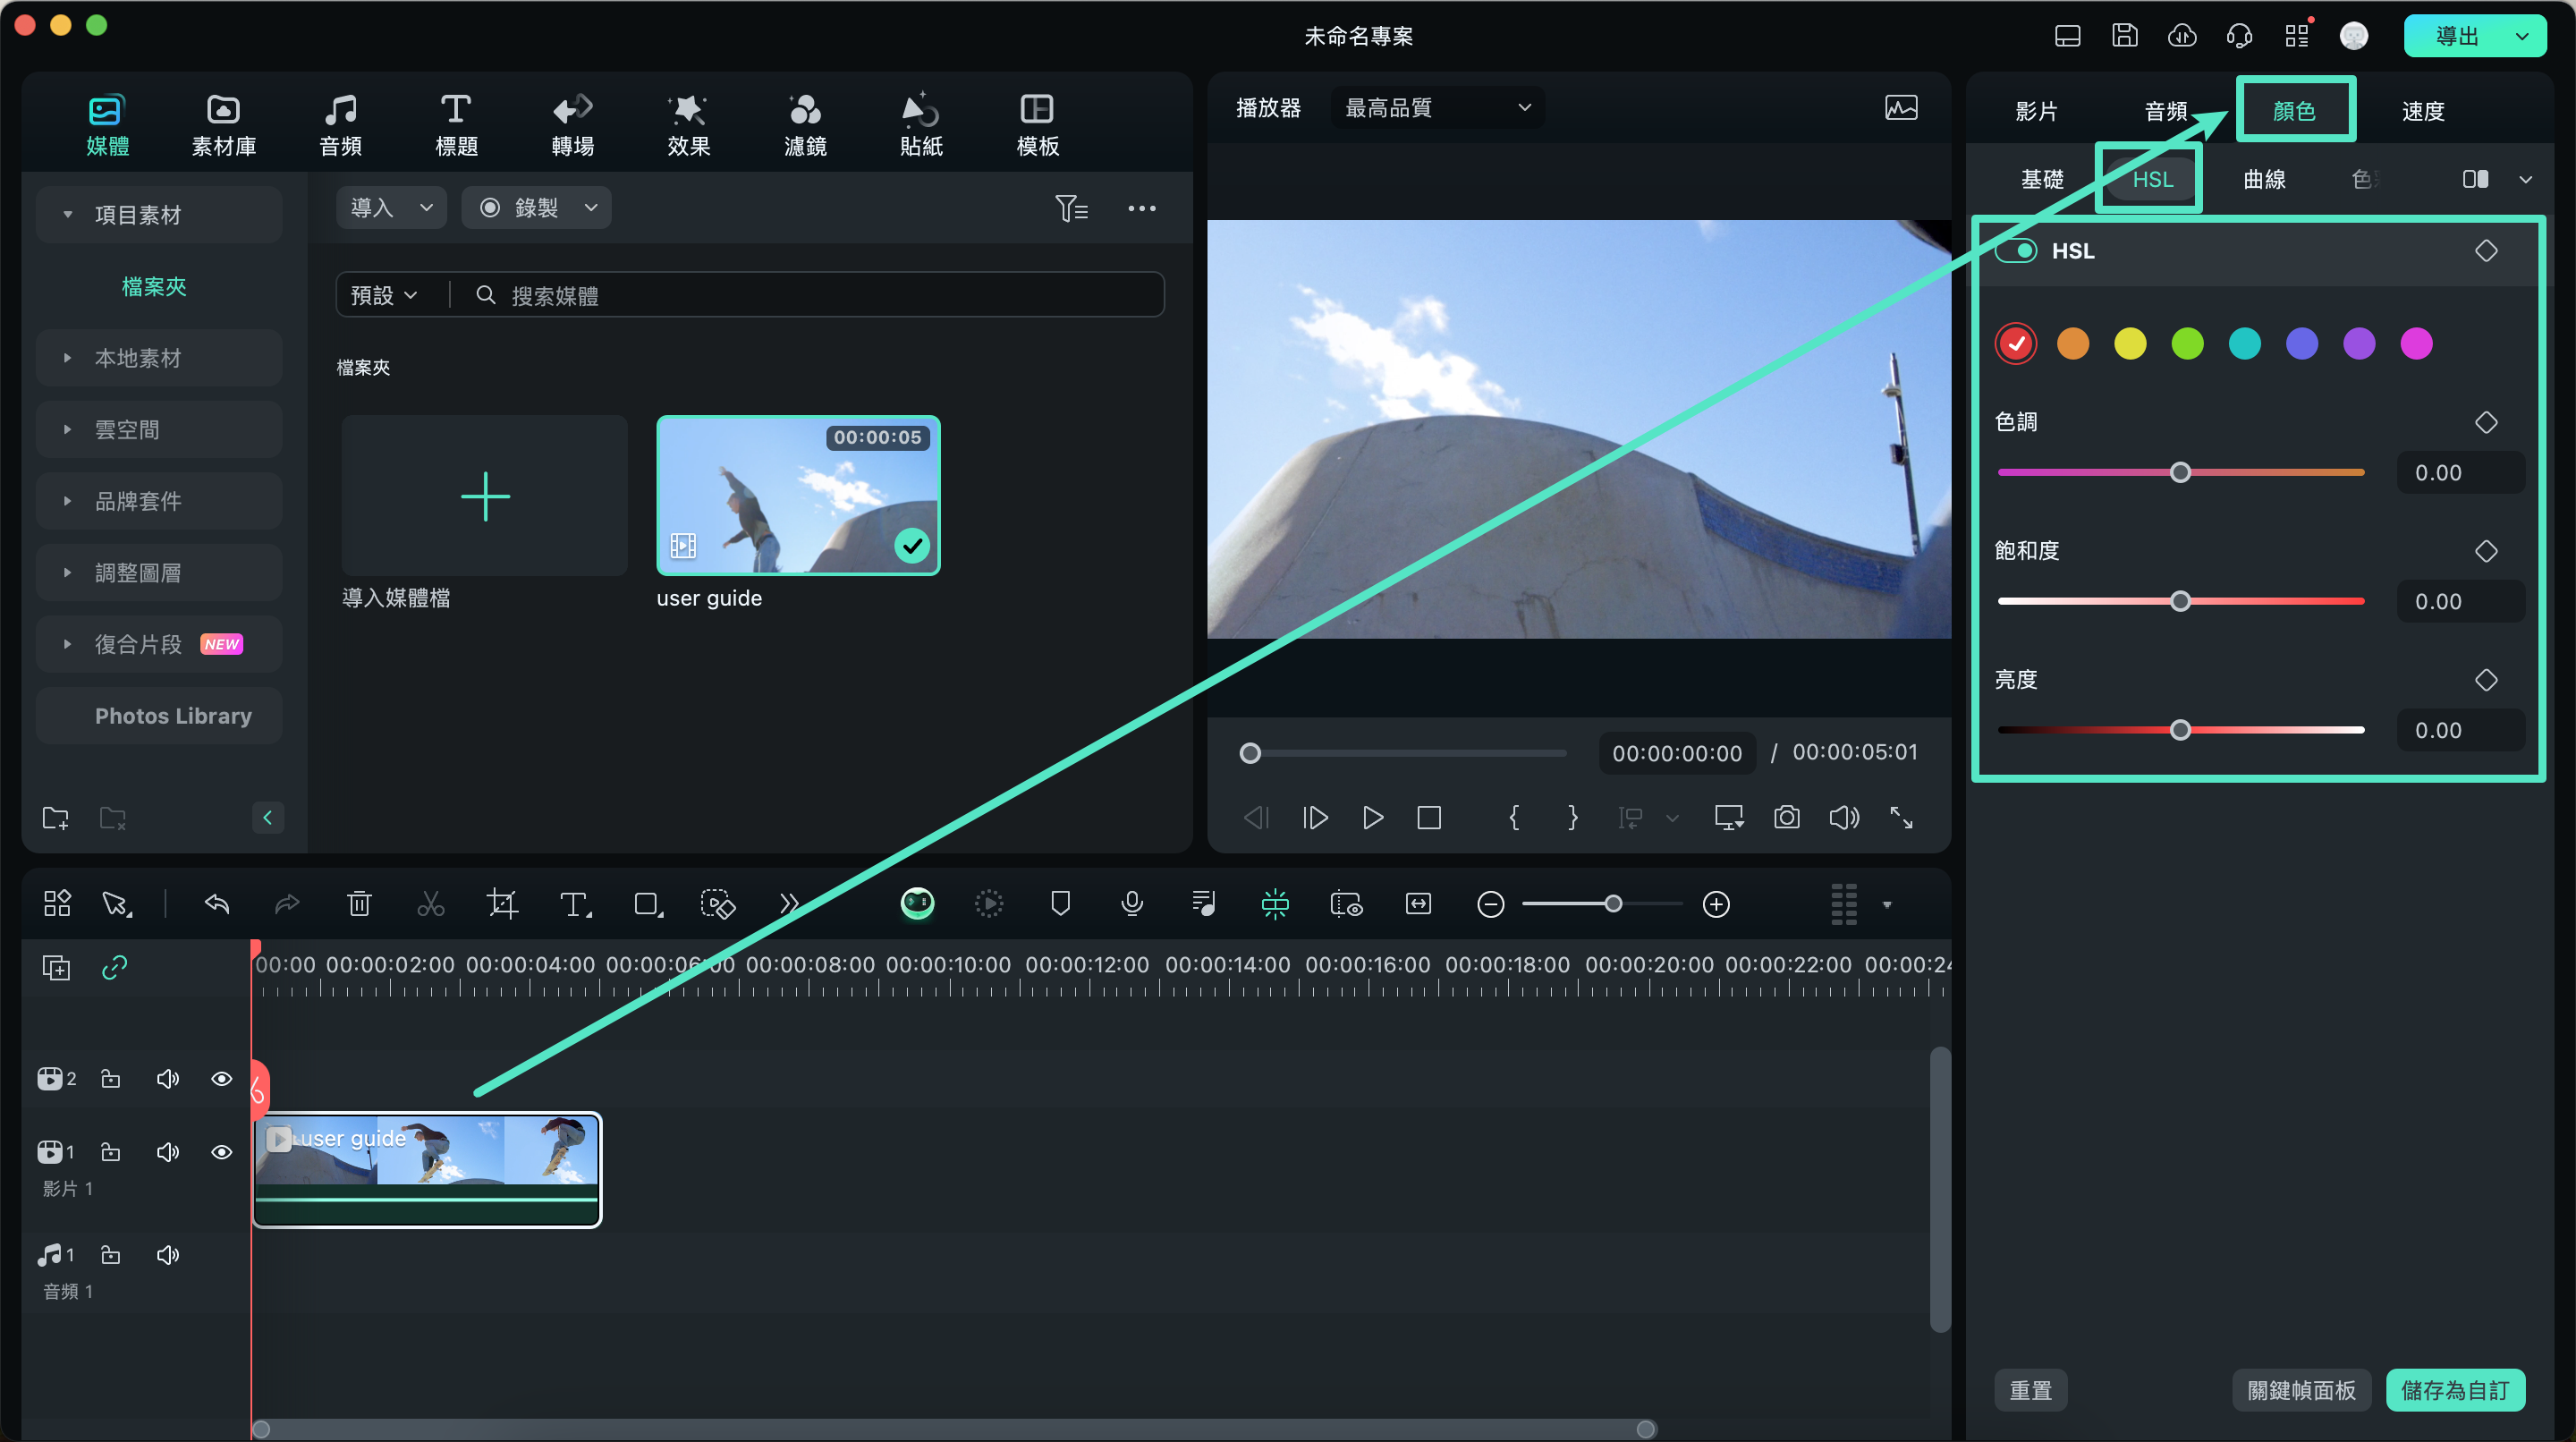This screenshot has width=2576, height=1442.
Task: Enable HSL color adjustment toggle
Action: tap(2017, 250)
